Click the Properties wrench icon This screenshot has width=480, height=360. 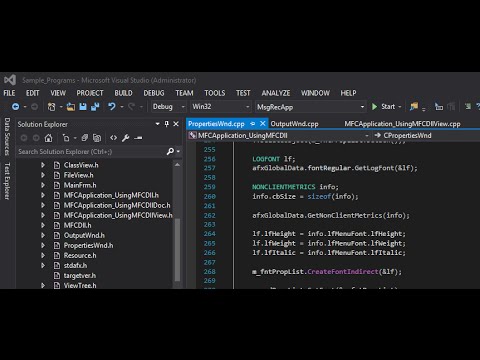pos(126,138)
